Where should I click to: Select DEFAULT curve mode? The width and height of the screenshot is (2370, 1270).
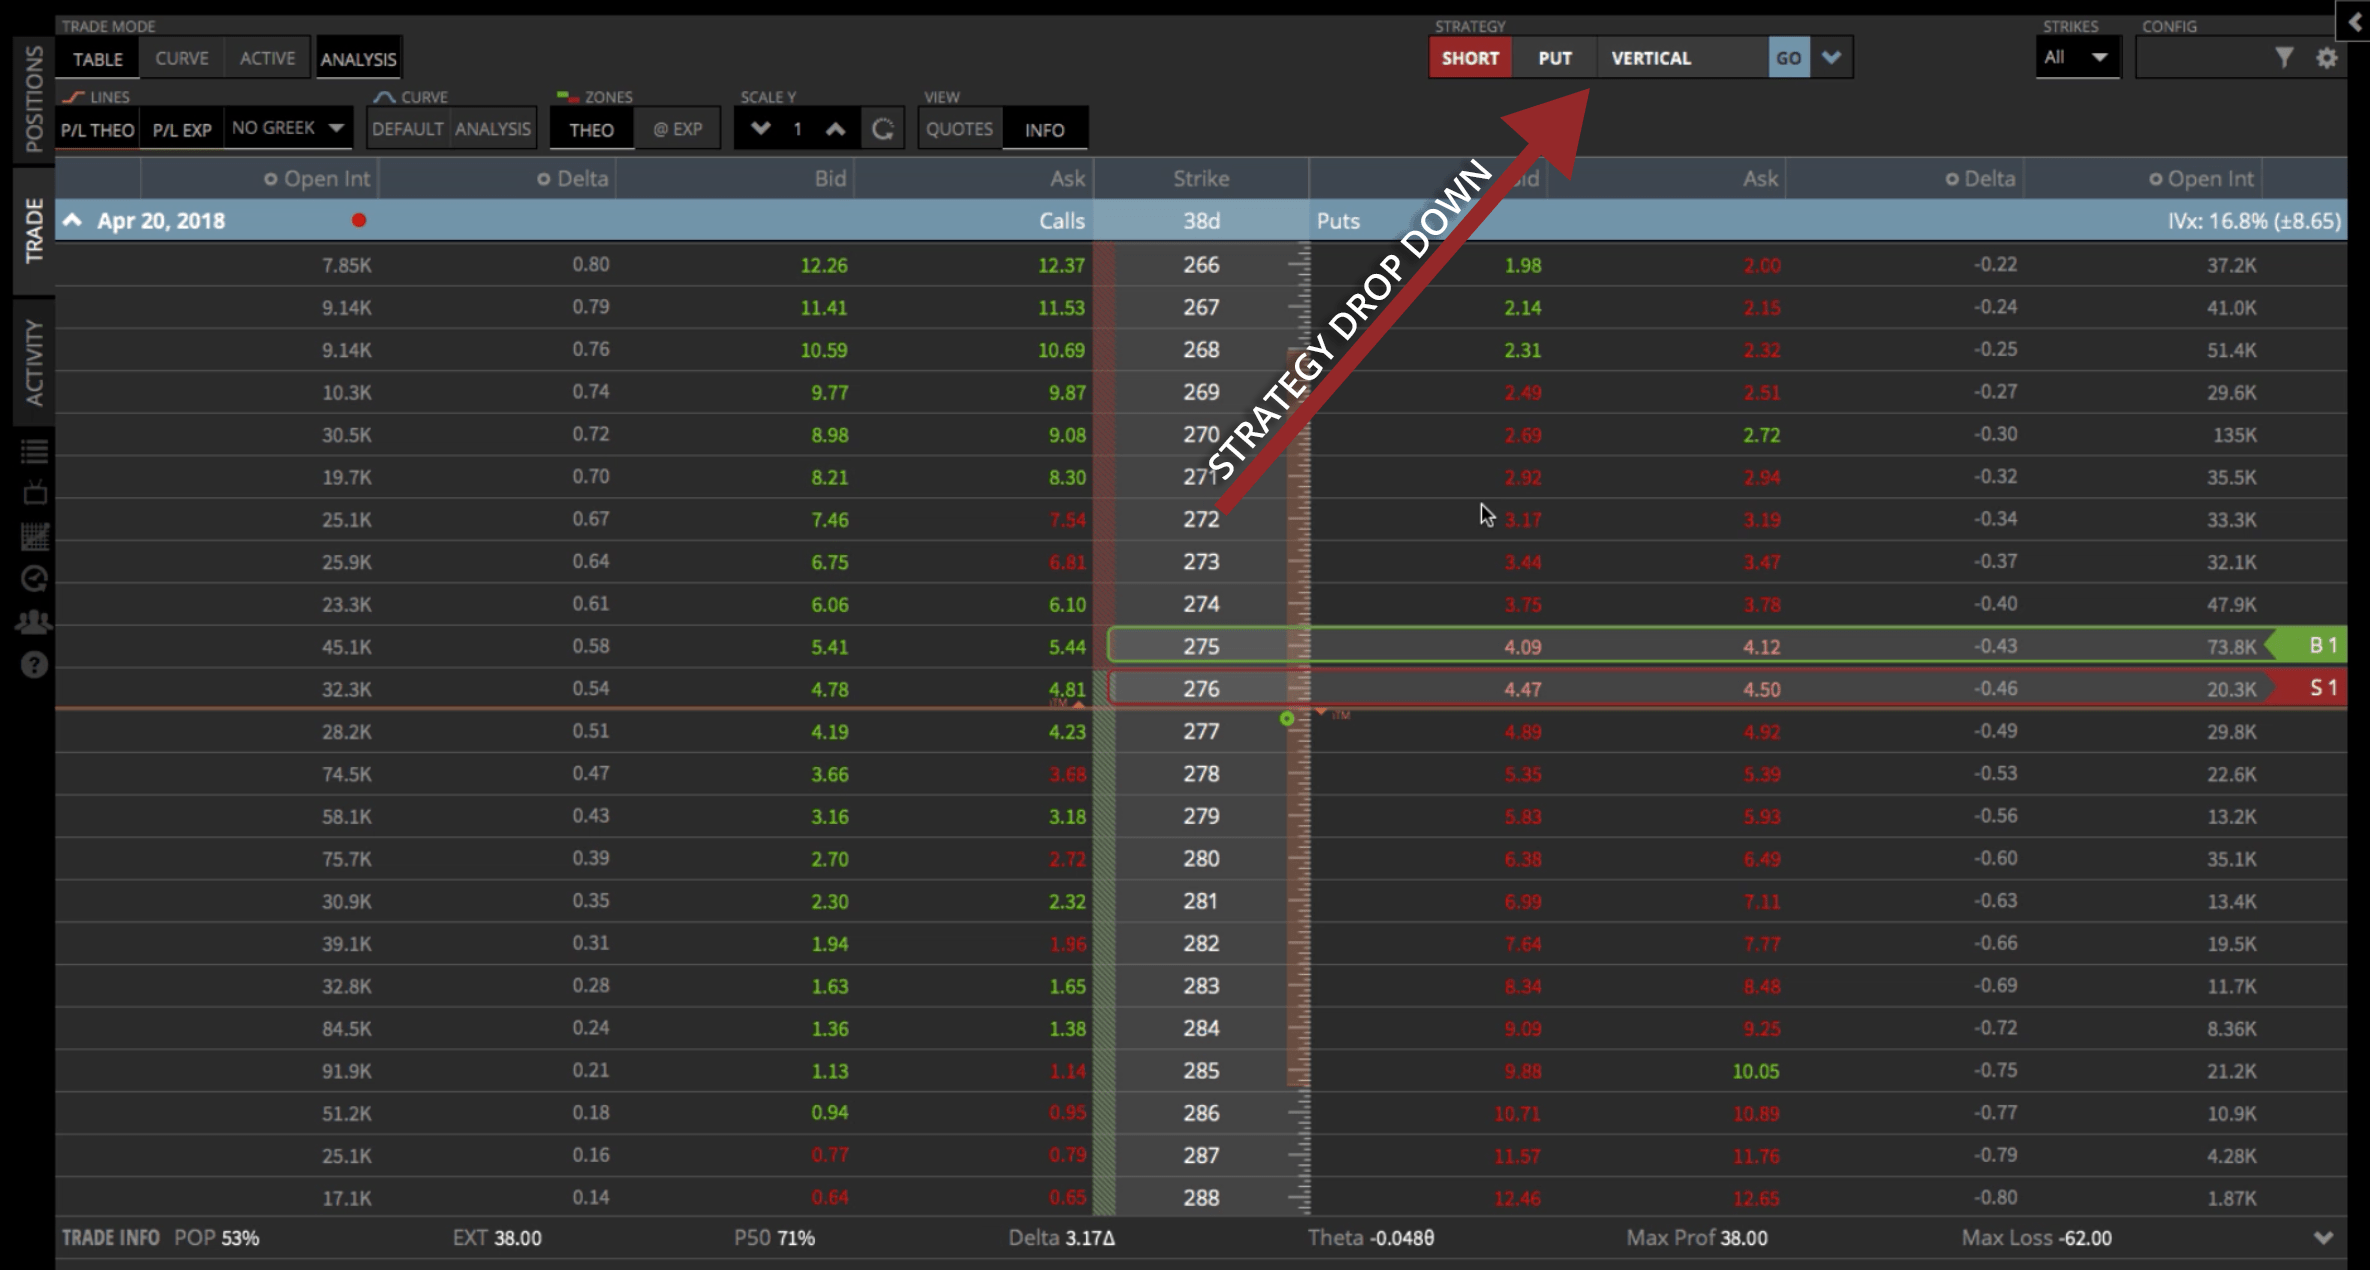coord(407,129)
